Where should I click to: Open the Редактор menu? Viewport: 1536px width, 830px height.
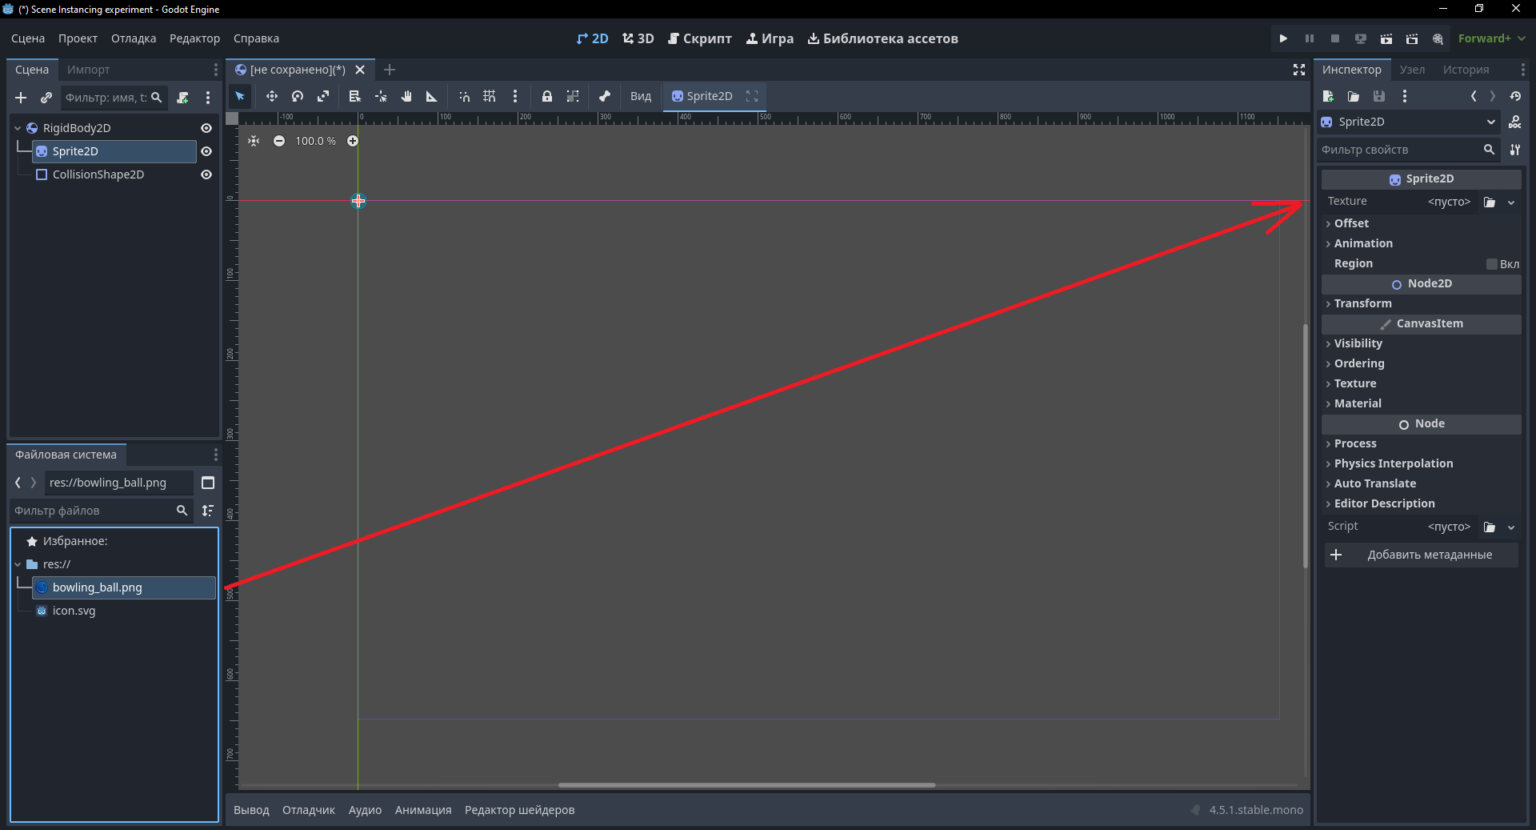194,39
